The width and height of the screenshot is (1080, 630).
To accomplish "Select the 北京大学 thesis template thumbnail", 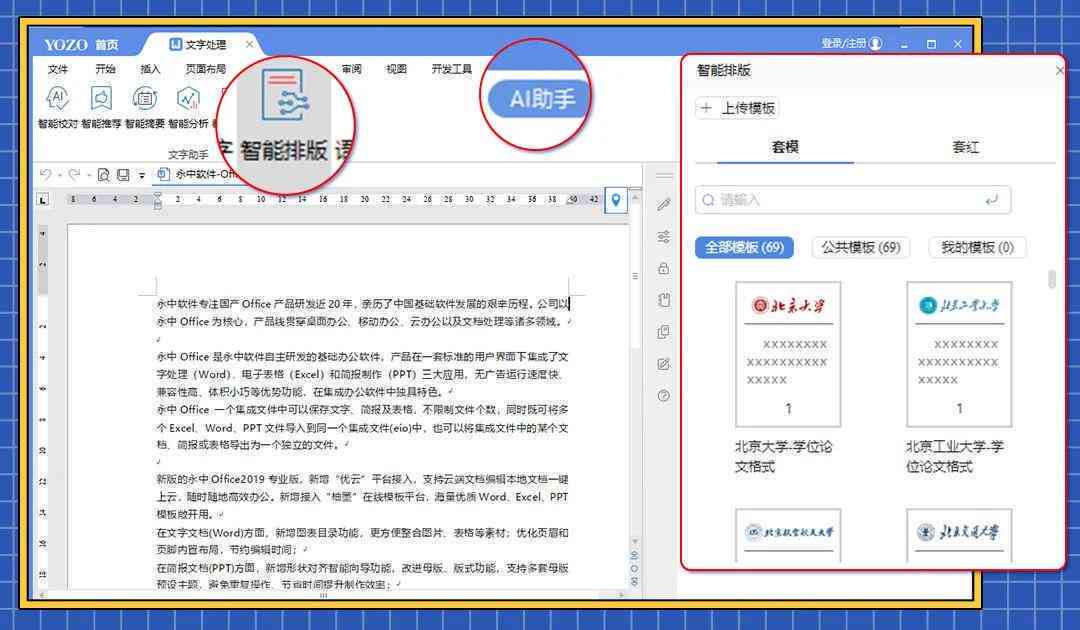I will click(788, 354).
